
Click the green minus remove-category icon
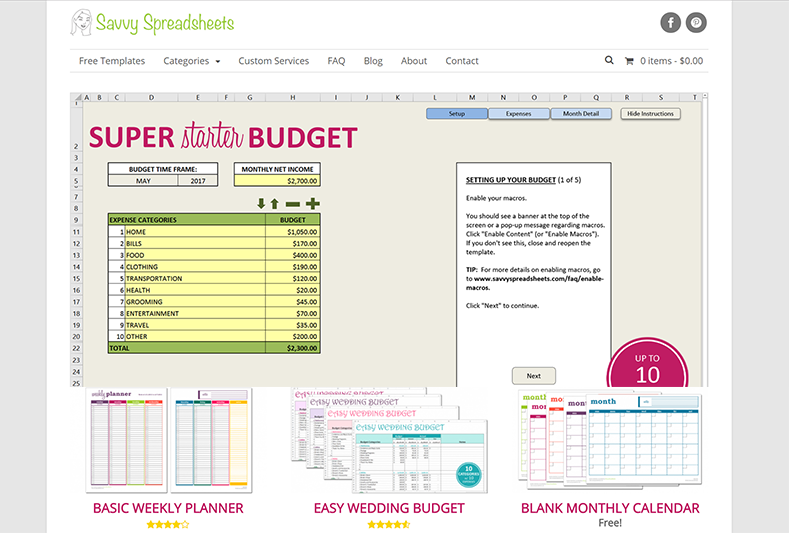(x=293, y=204)
